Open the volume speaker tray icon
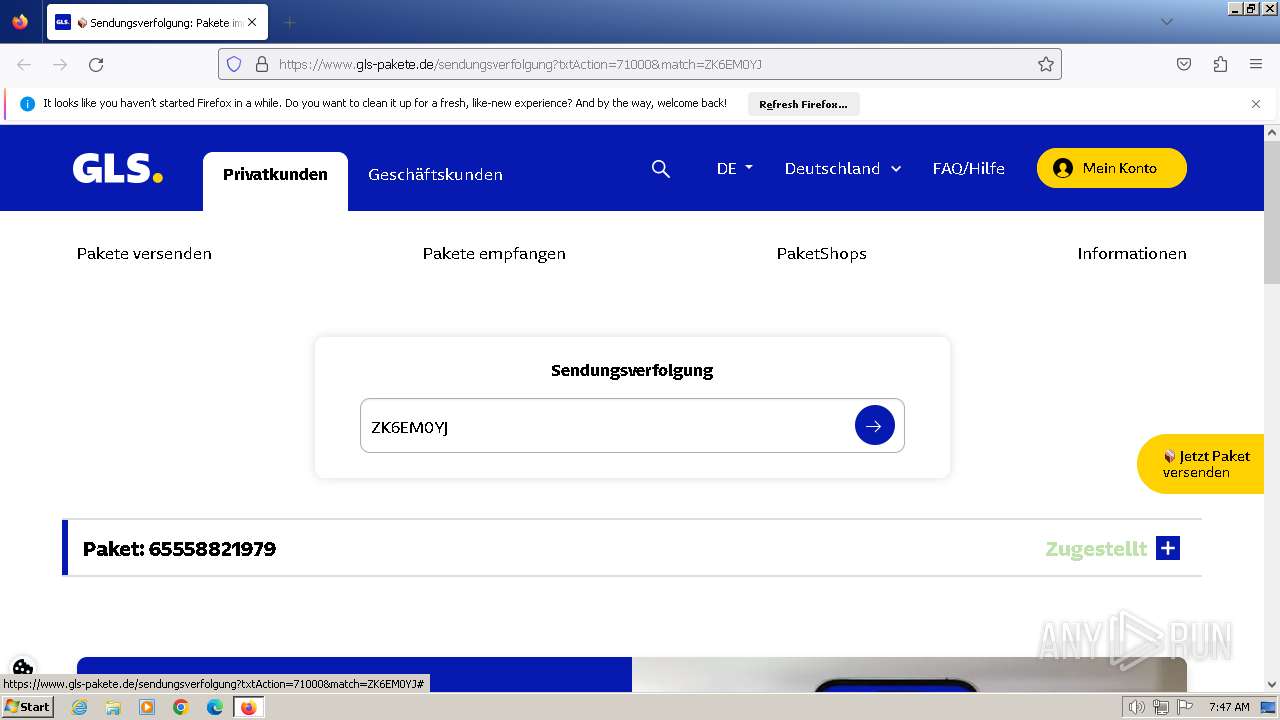Screen dimensions: 1280x720 [x=1136, y=707]
